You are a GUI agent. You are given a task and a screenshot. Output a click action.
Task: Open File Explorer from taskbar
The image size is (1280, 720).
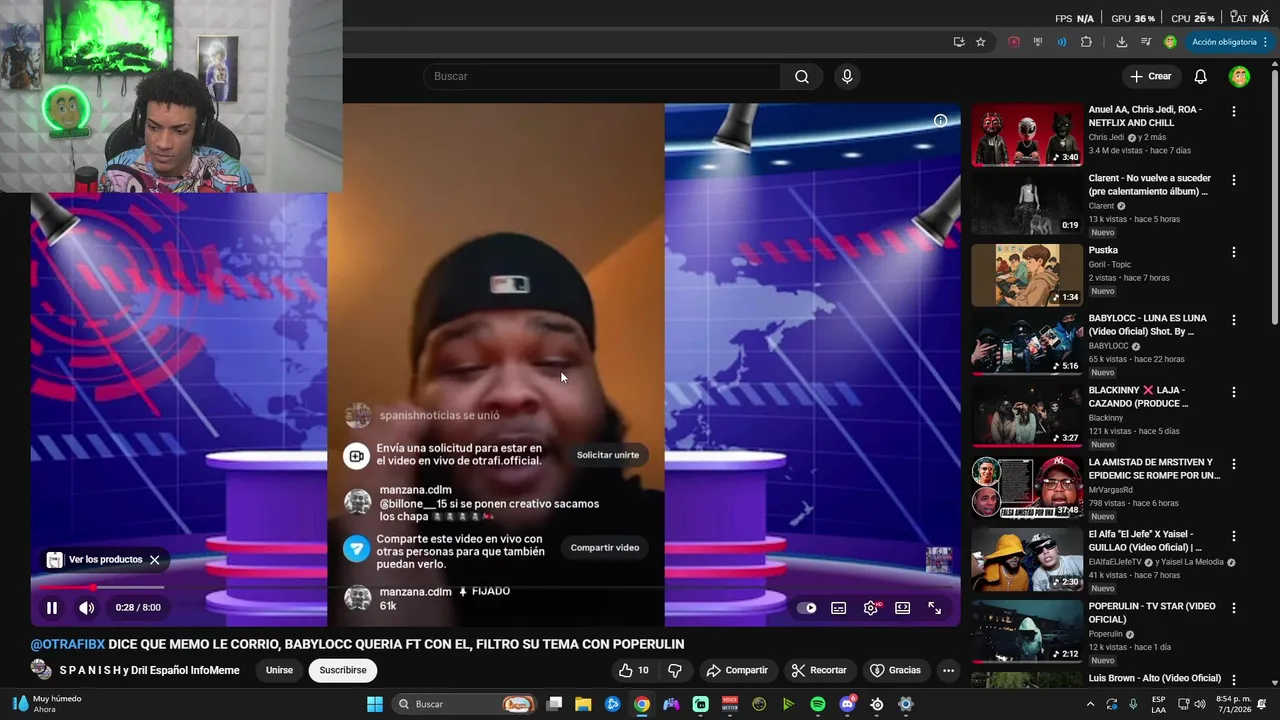click(x=583, y=704)
